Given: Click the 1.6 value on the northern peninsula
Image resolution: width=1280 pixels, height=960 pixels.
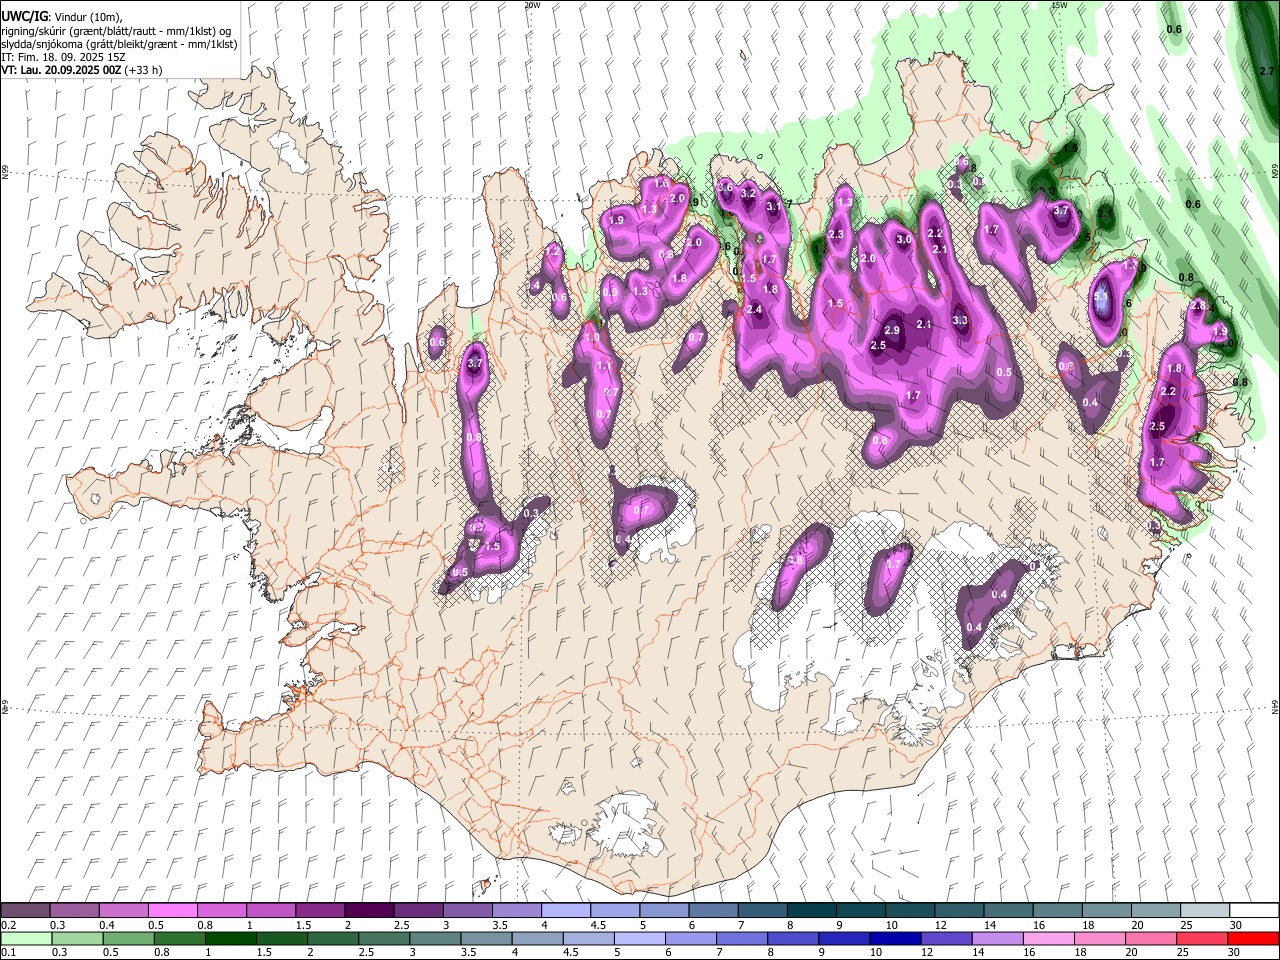Looking at the screenshot, I should pos(661,184).
